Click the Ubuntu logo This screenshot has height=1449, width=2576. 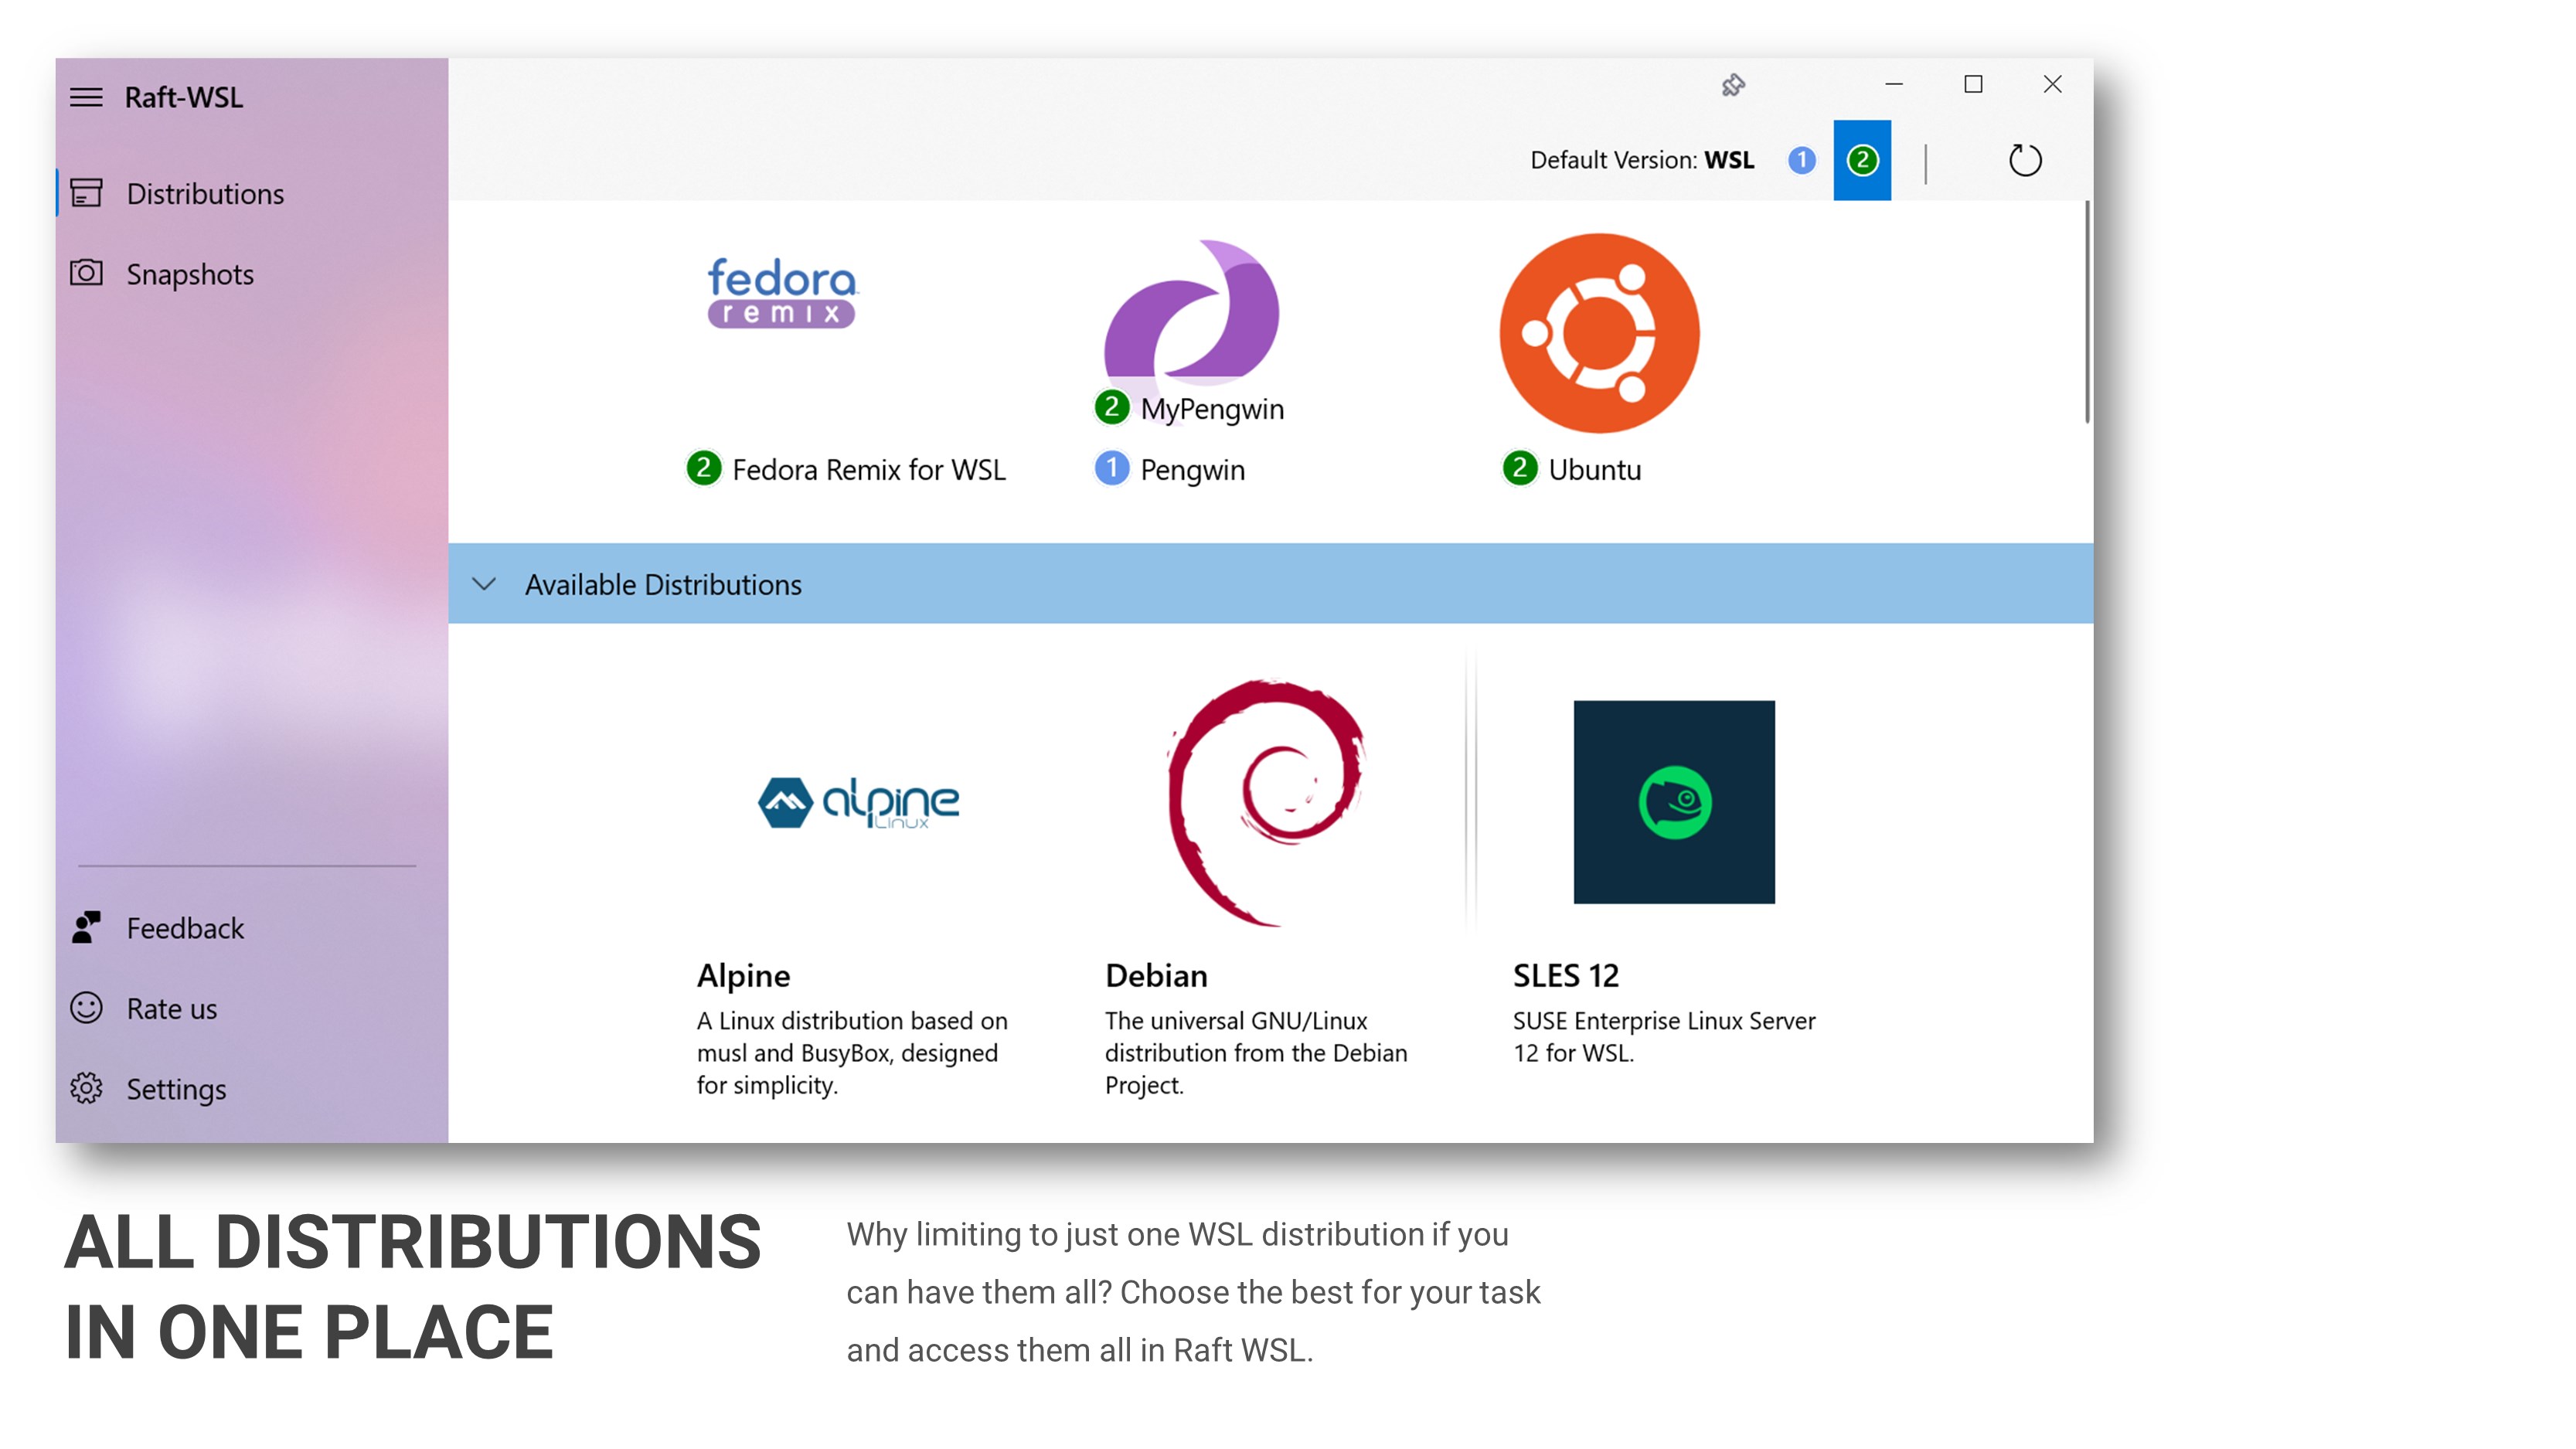click(x=1598, y=333)
